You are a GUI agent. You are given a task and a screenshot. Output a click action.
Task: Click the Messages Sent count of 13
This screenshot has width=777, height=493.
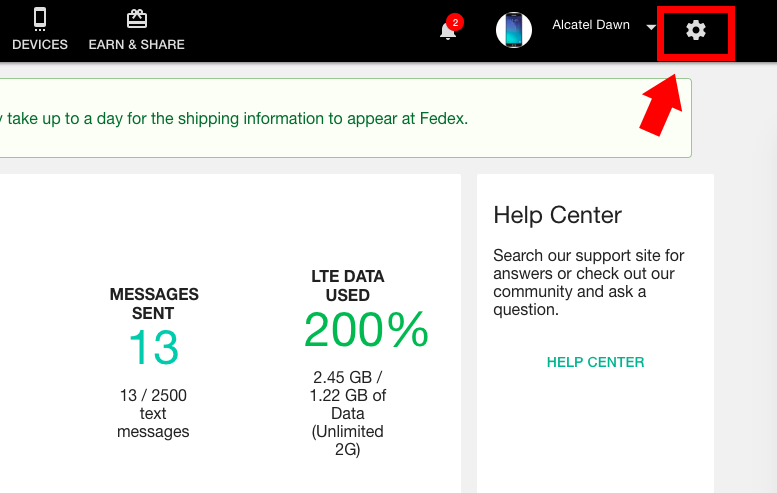click(154, 348)
